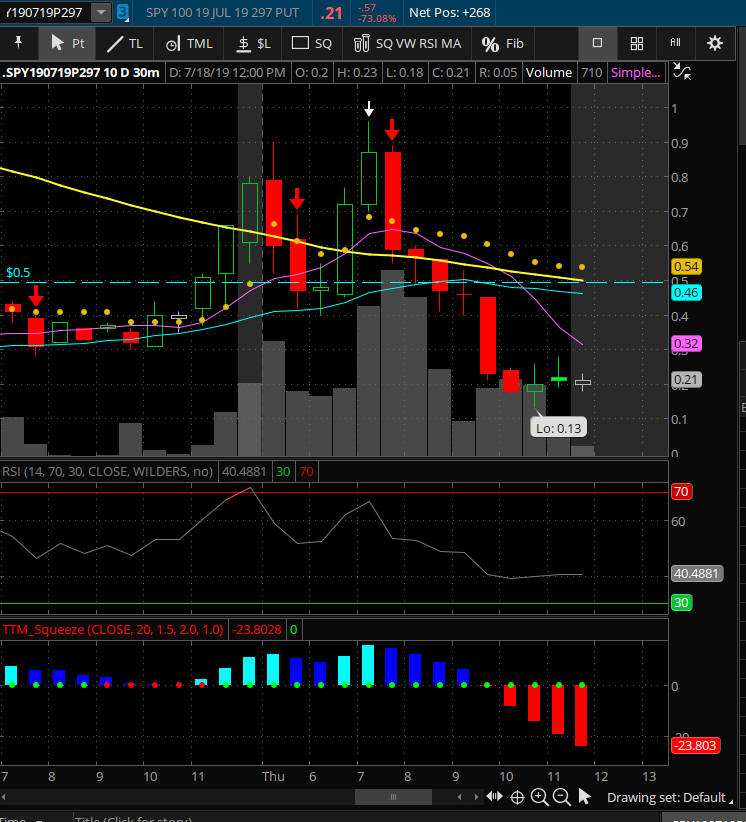Image resolution: width=746 pixels, height=822 pixels.
Task: Select the Trendline (TL) tool
Action: point(125,44)
